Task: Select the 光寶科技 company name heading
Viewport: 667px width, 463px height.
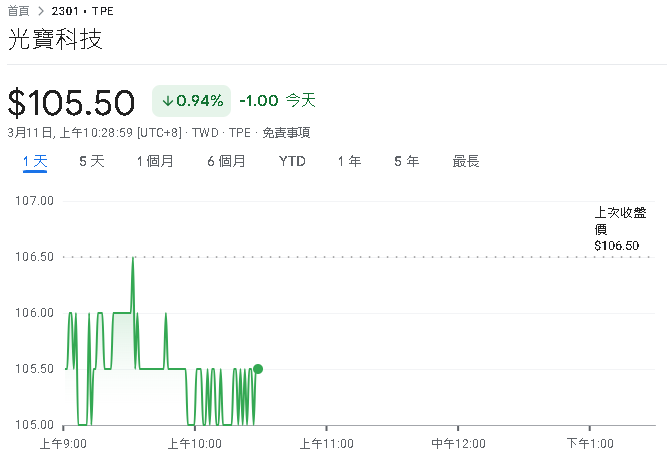Action: coord(55,39)
